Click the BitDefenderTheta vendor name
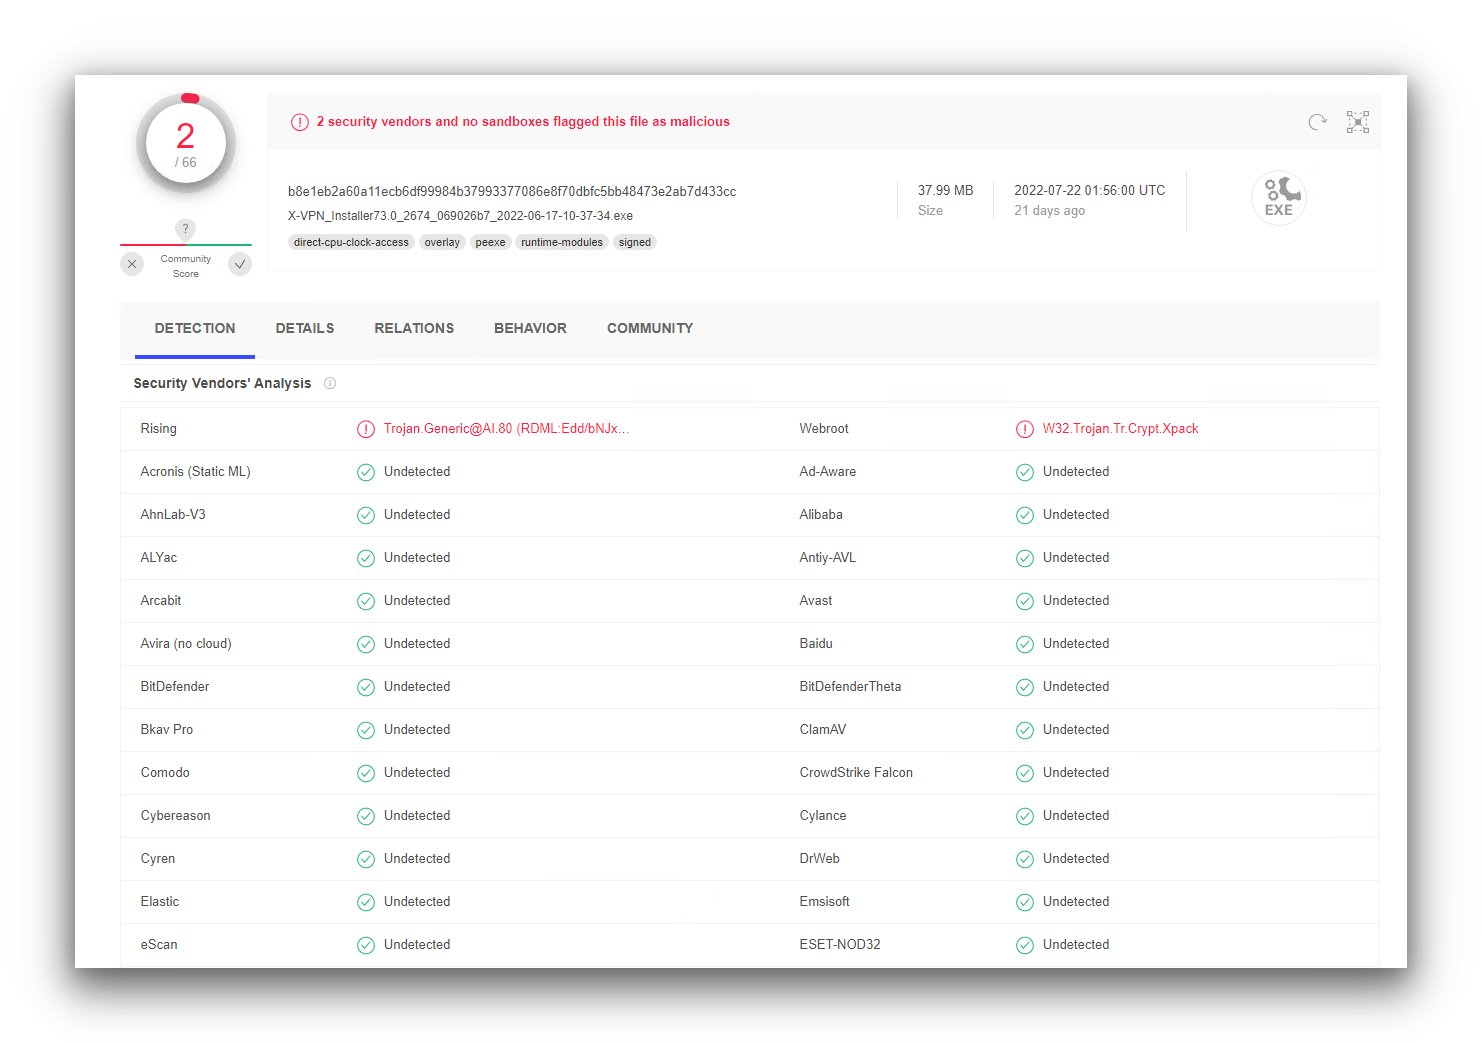This screenshot has height=1043, width=1482. [x=850, y=686]
